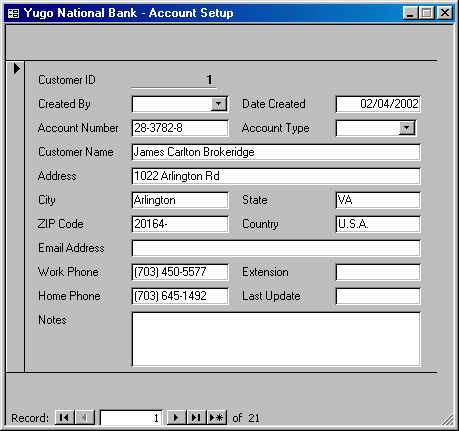Select the record number box

point(131,418)
